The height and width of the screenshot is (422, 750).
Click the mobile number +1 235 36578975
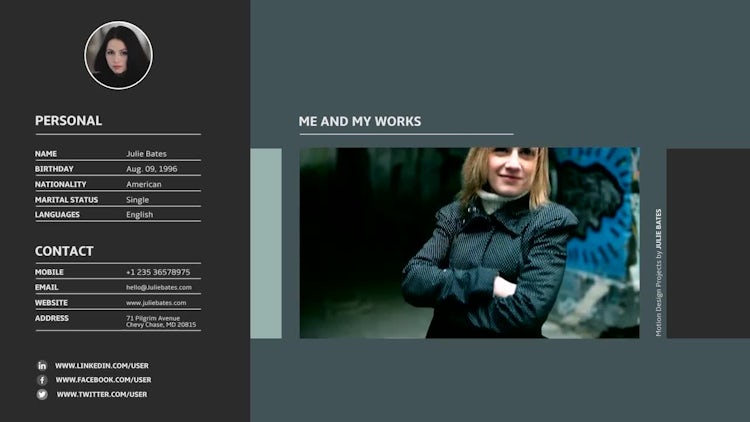(x=158, y=272)
